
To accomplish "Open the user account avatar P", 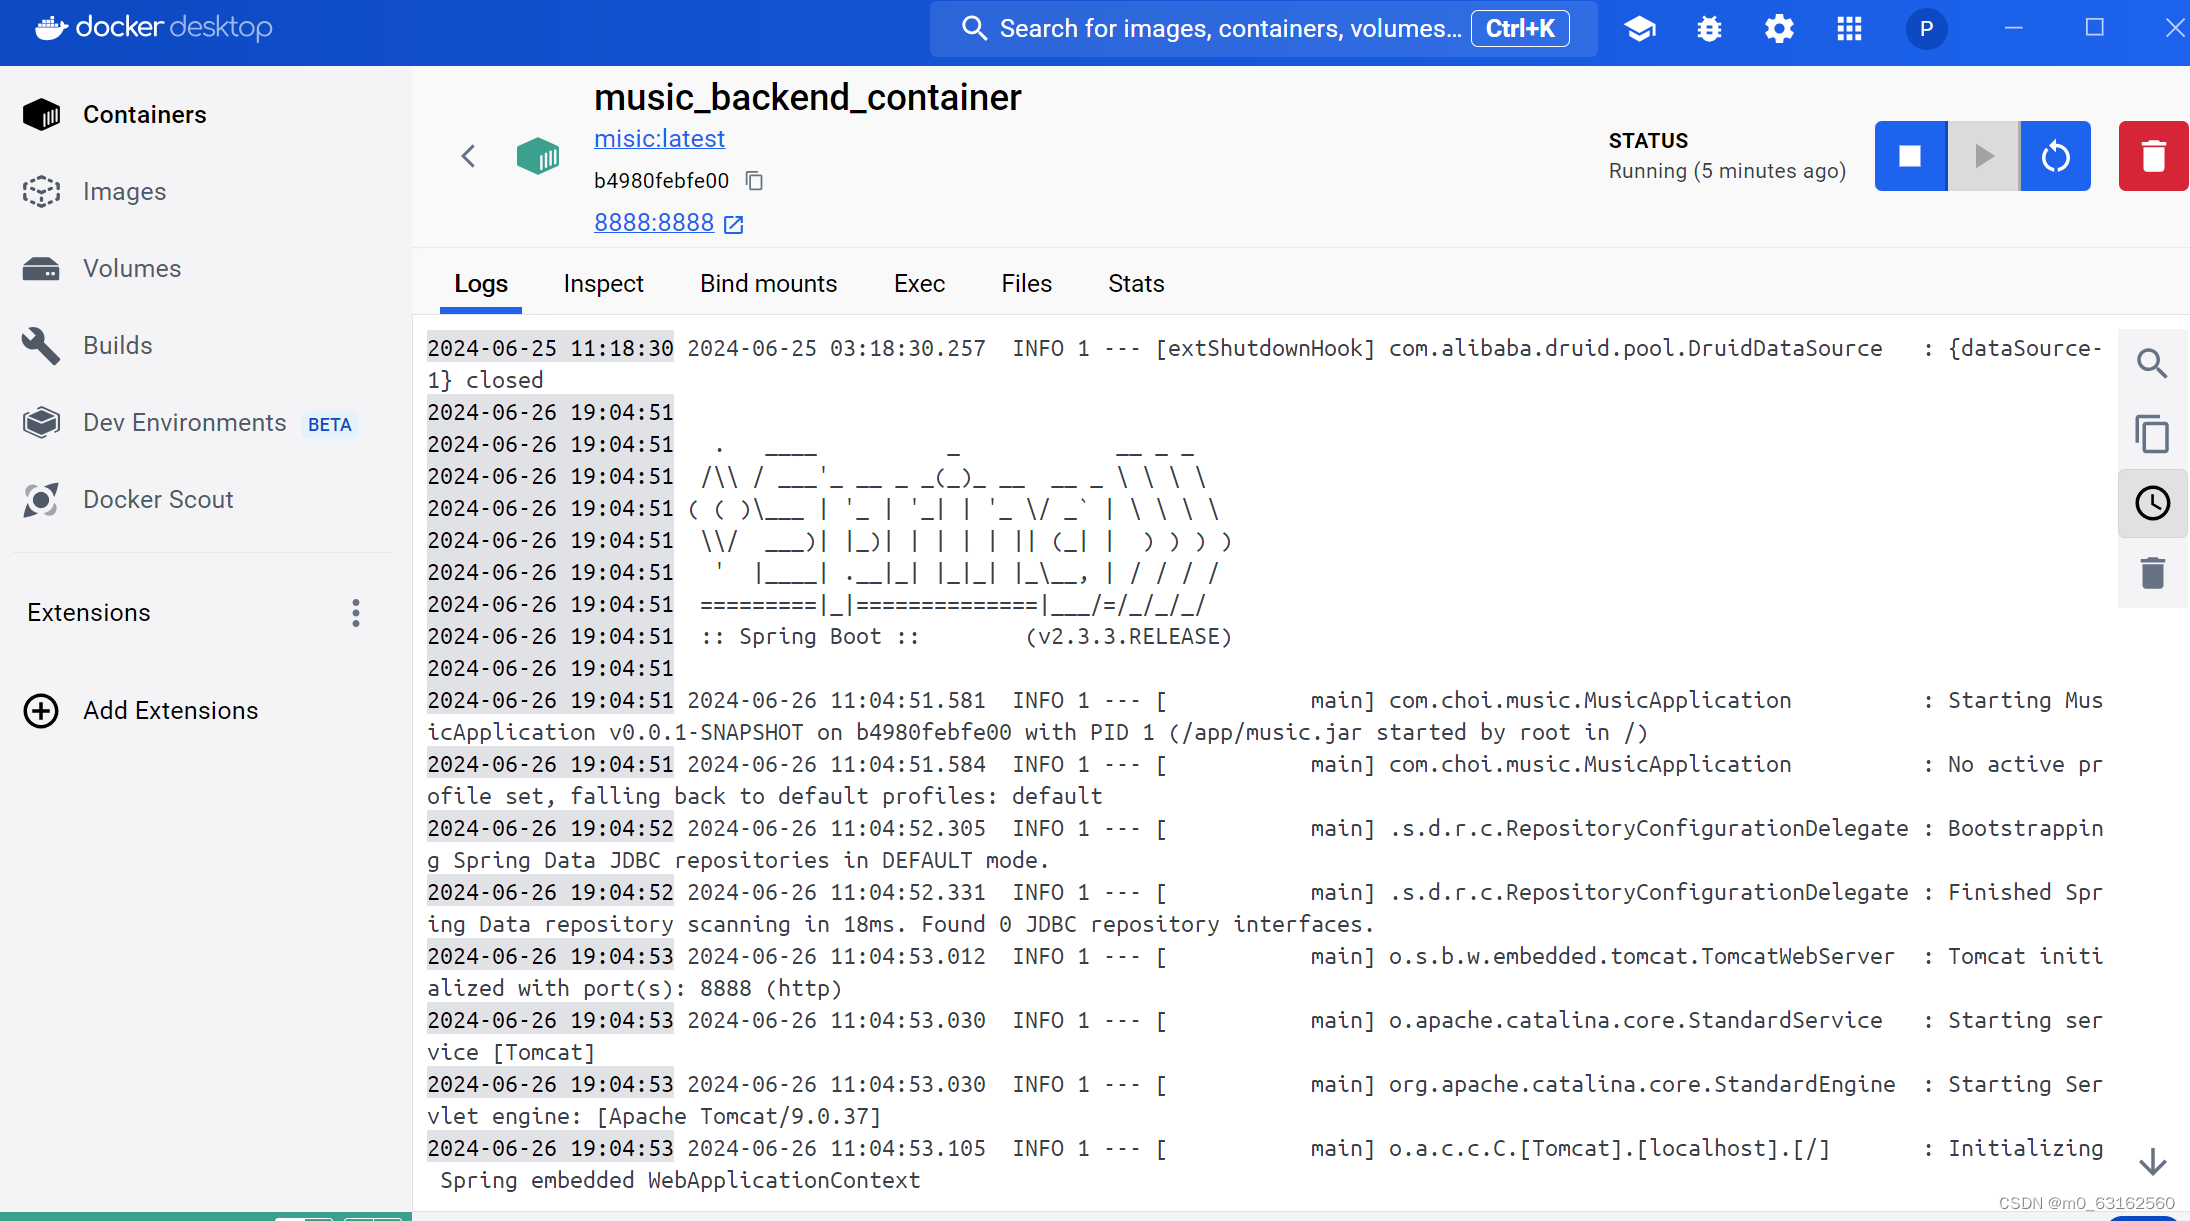I will pyautogui.click(x=1926, y=29).
